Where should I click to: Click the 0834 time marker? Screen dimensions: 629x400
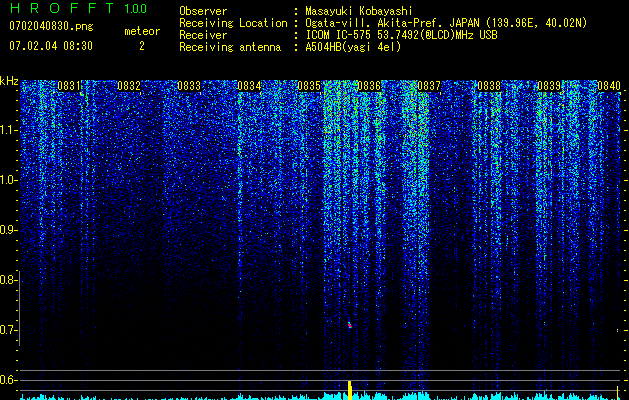point(249,86)
